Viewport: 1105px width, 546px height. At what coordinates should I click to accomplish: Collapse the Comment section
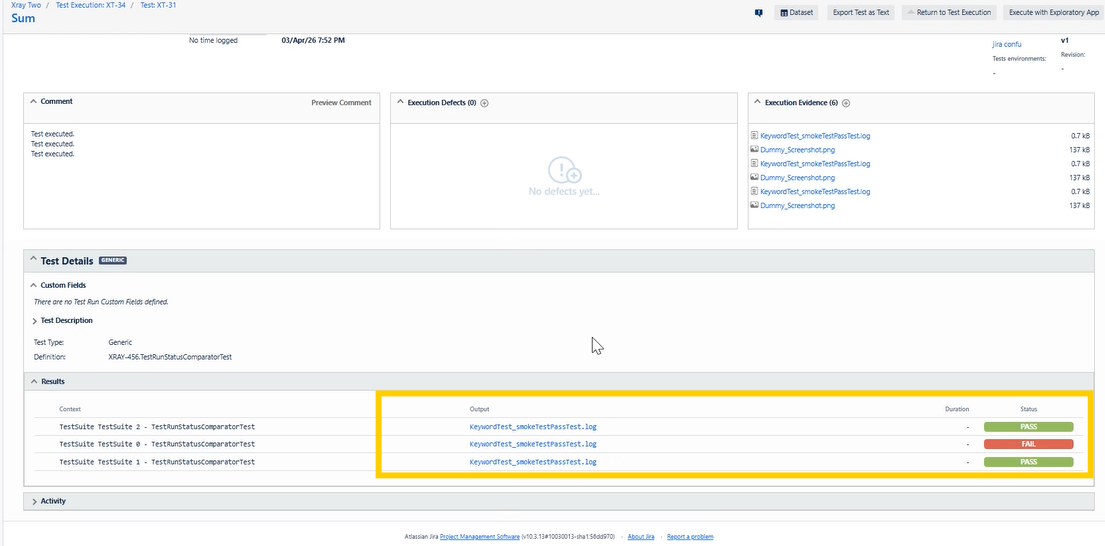tap(34, 102)
